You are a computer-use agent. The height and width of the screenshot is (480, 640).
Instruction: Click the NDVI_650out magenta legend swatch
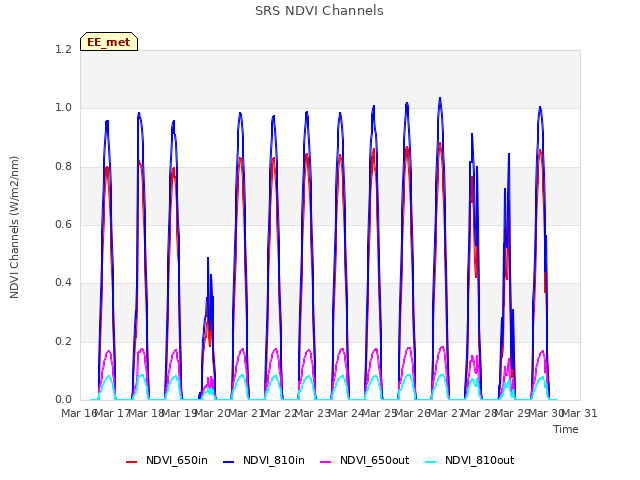coord(326,462)
